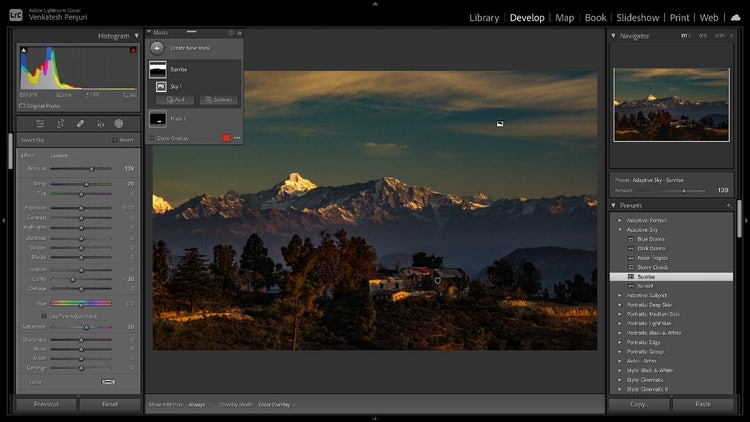Select the Red Eye Correction tool

(x=100, y=124)
